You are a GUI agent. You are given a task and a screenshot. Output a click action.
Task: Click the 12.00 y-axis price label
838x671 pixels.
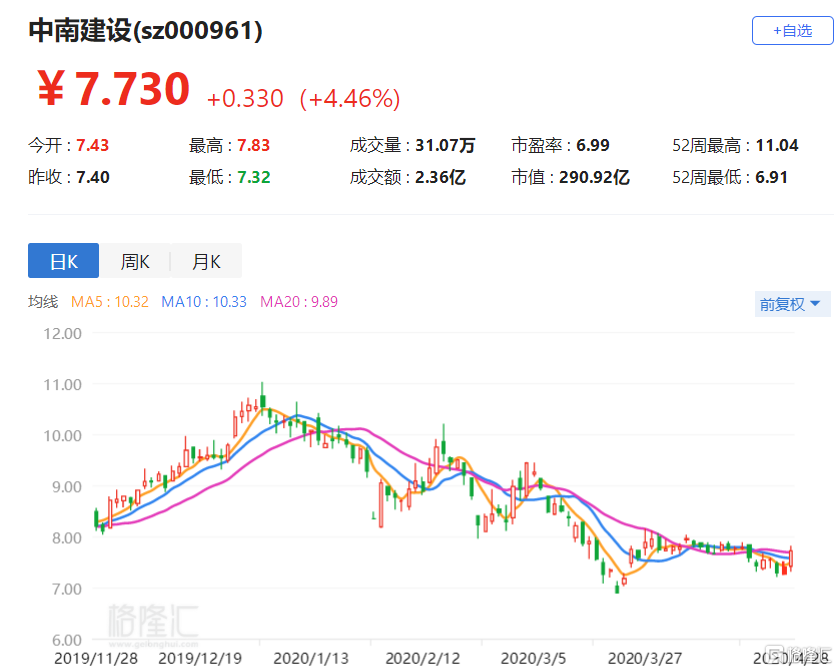[x=63, y=334]
